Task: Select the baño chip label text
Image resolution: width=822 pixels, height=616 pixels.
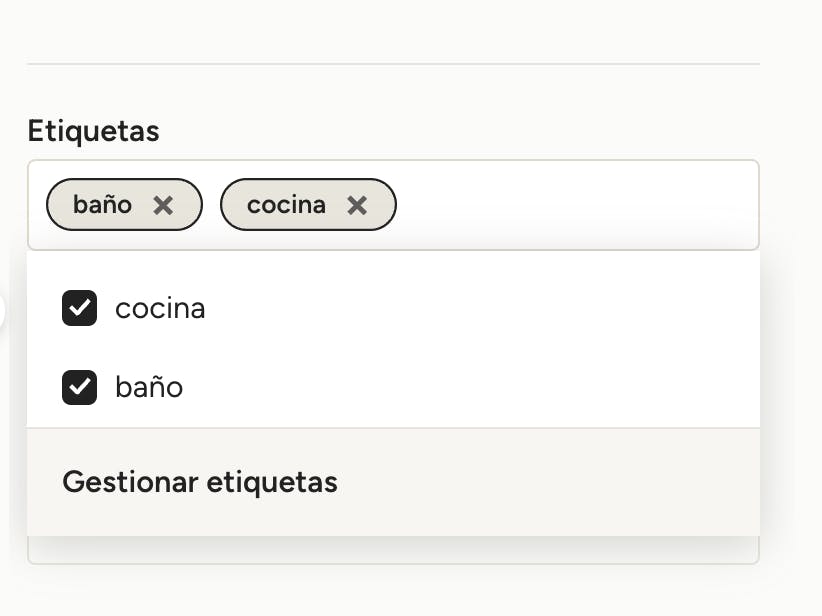Action: click(x=102, y=204)
